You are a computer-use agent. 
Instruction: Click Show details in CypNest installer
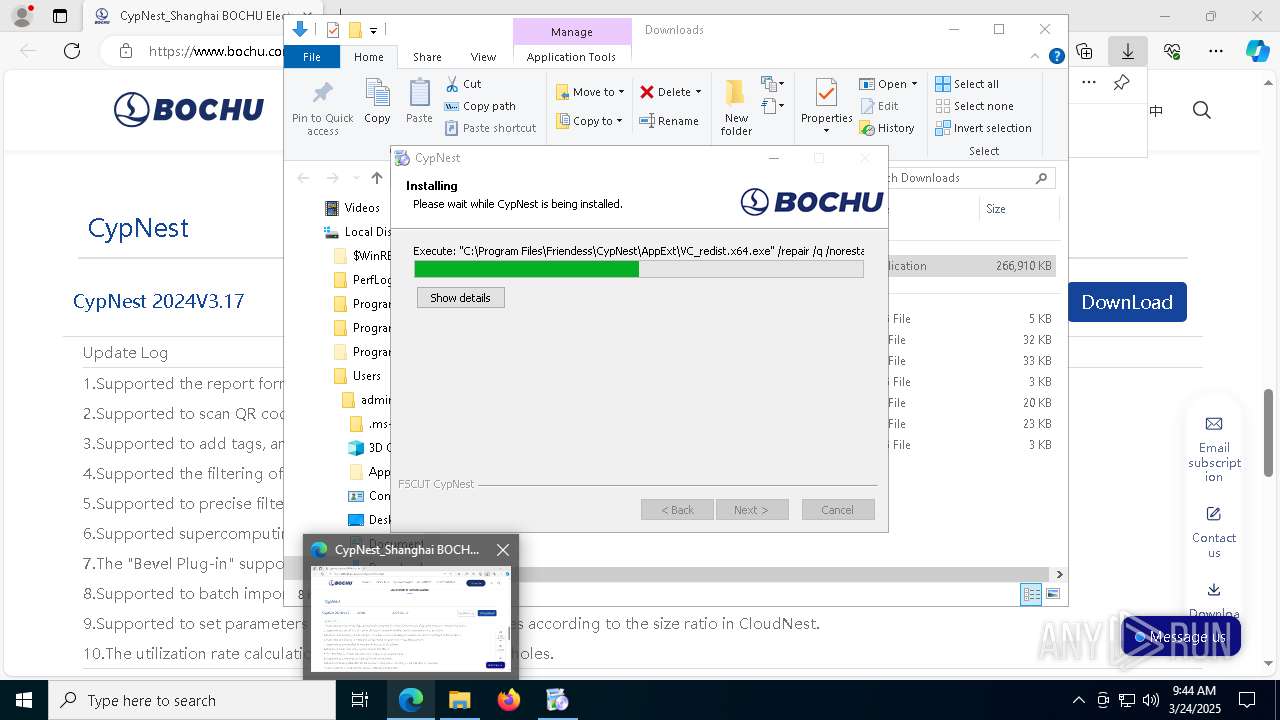(x=460, y=298)
